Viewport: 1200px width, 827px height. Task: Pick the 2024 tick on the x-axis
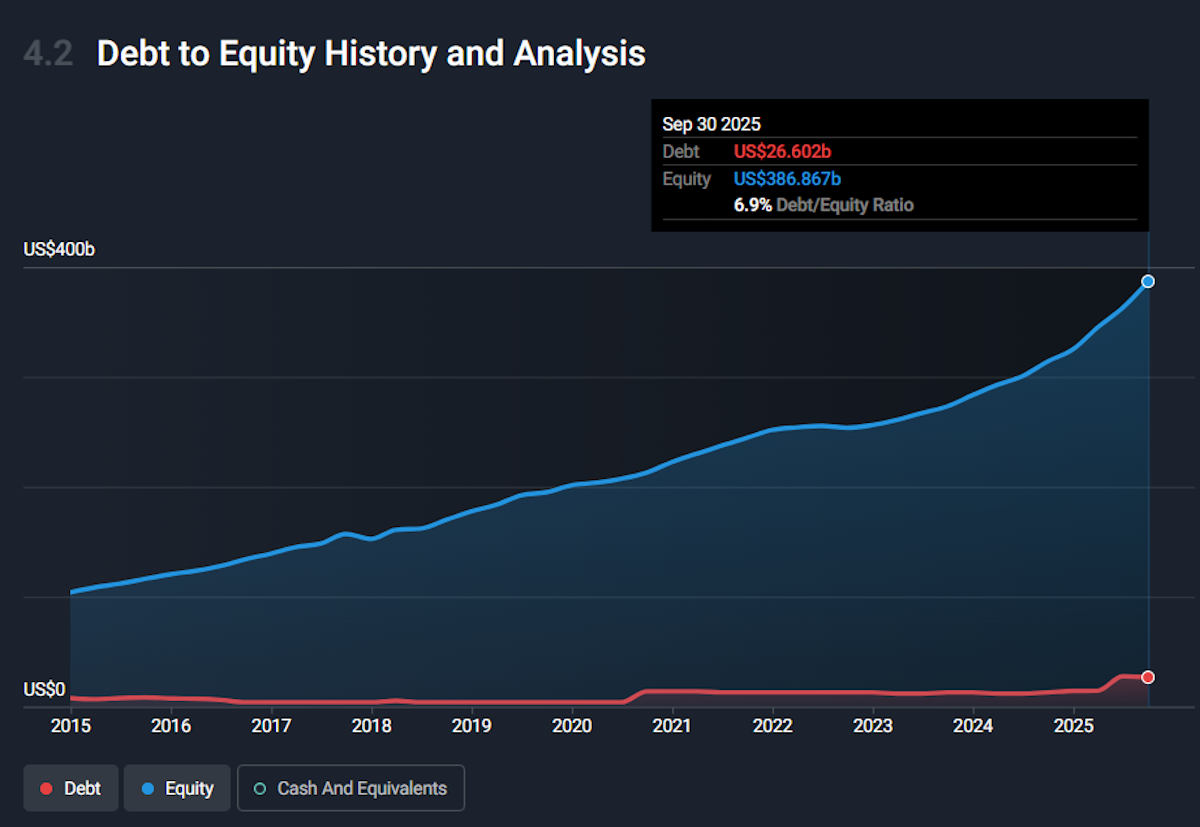tap(973, 724)
